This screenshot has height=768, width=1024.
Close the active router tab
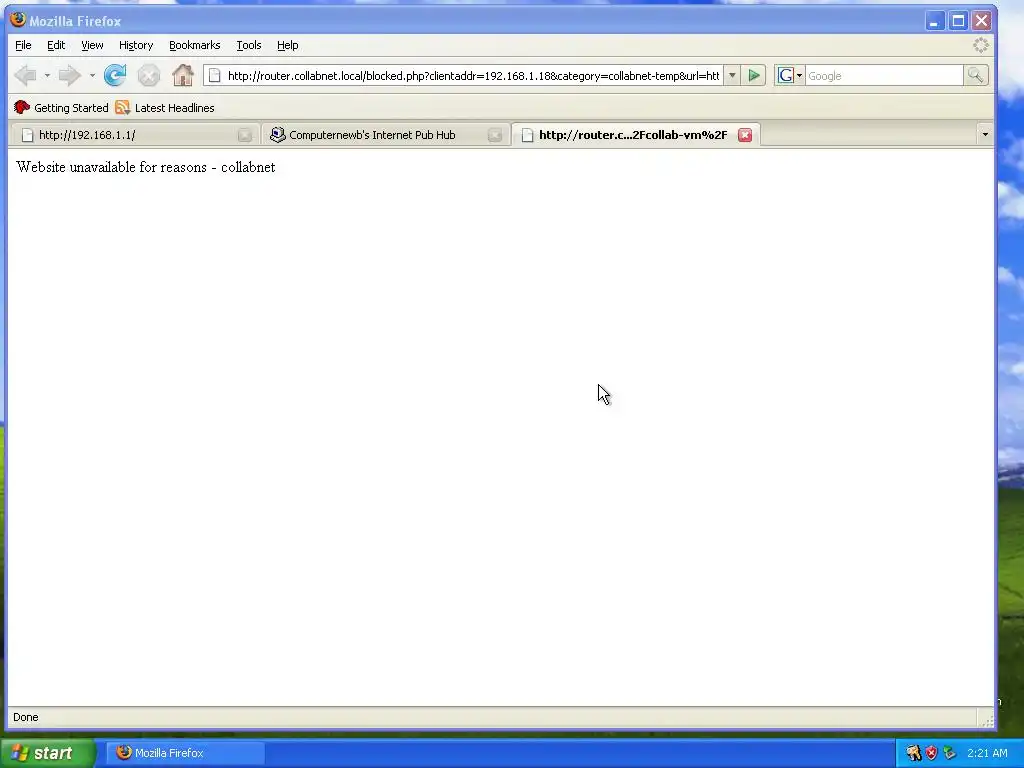click(x=745, y=135)
